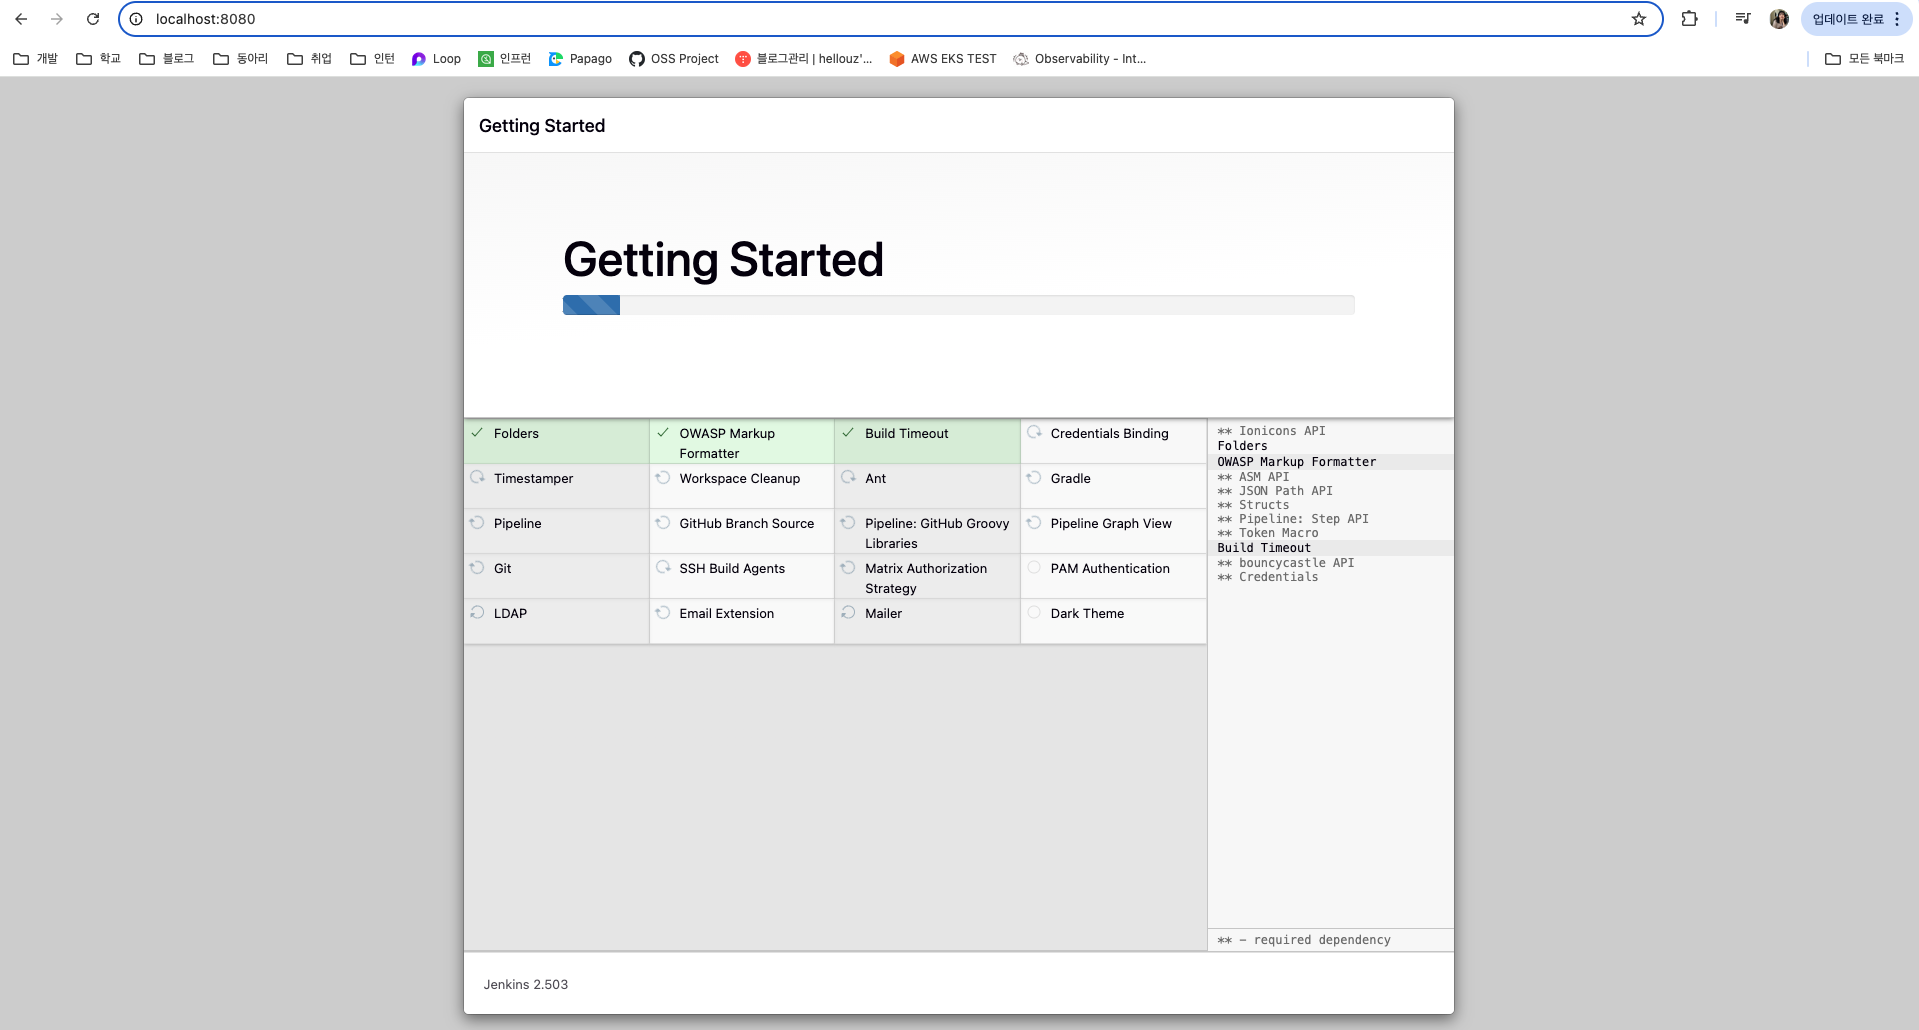Viewport: 1919px width, 1030px height.
Task: Open the 인프런 bookmark
Action: [x=504, y=59]
